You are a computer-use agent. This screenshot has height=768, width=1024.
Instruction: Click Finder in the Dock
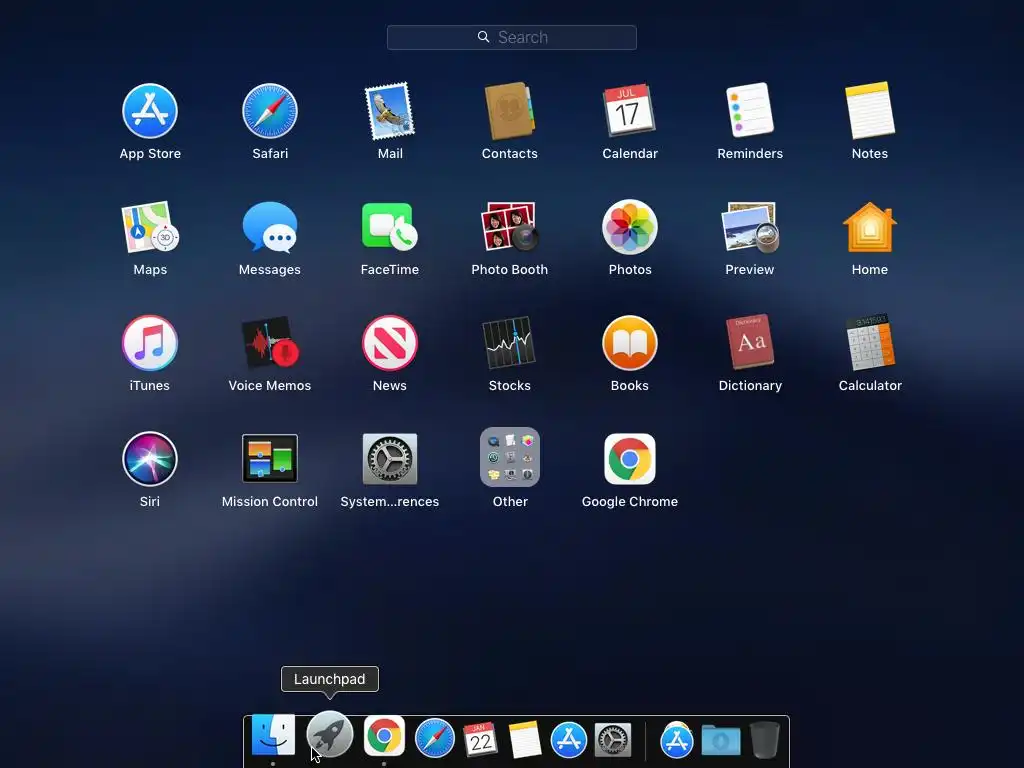pyautogui.click(x=273, y=736)
